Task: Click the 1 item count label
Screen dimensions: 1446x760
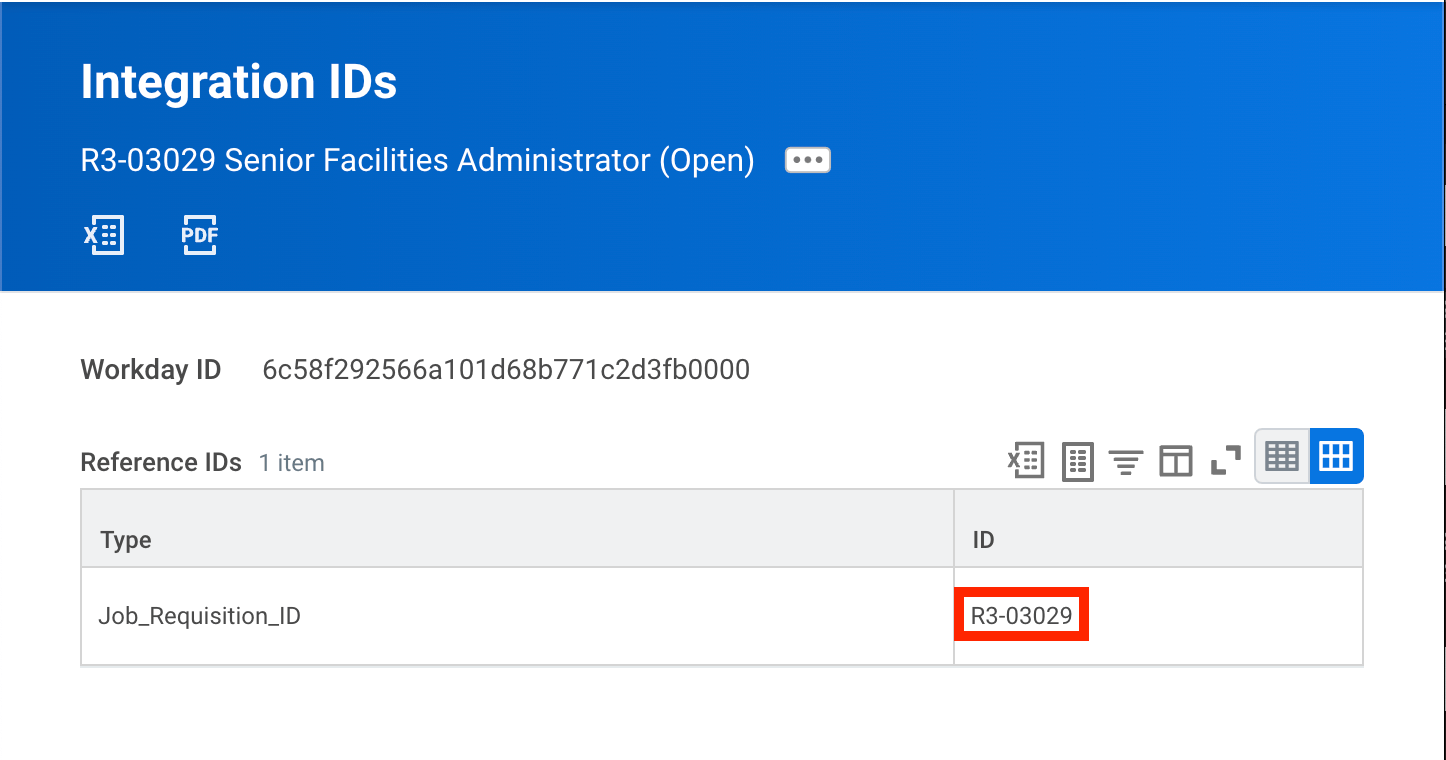Action: (x=291, y=463)
